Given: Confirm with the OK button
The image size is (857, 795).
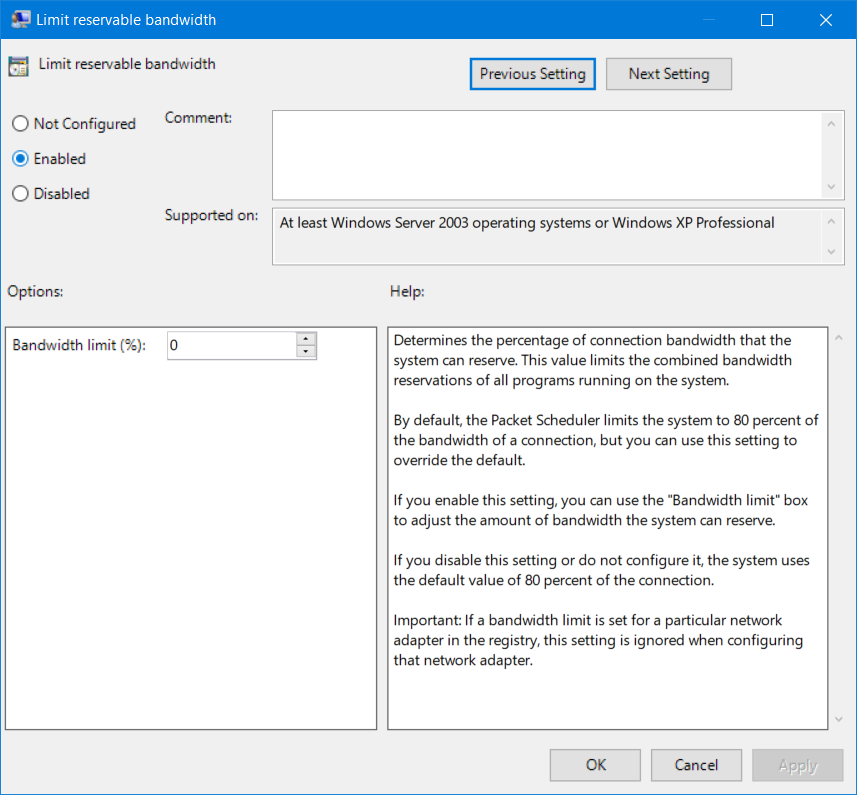Looking at the screenshot, I should point(595,765).
